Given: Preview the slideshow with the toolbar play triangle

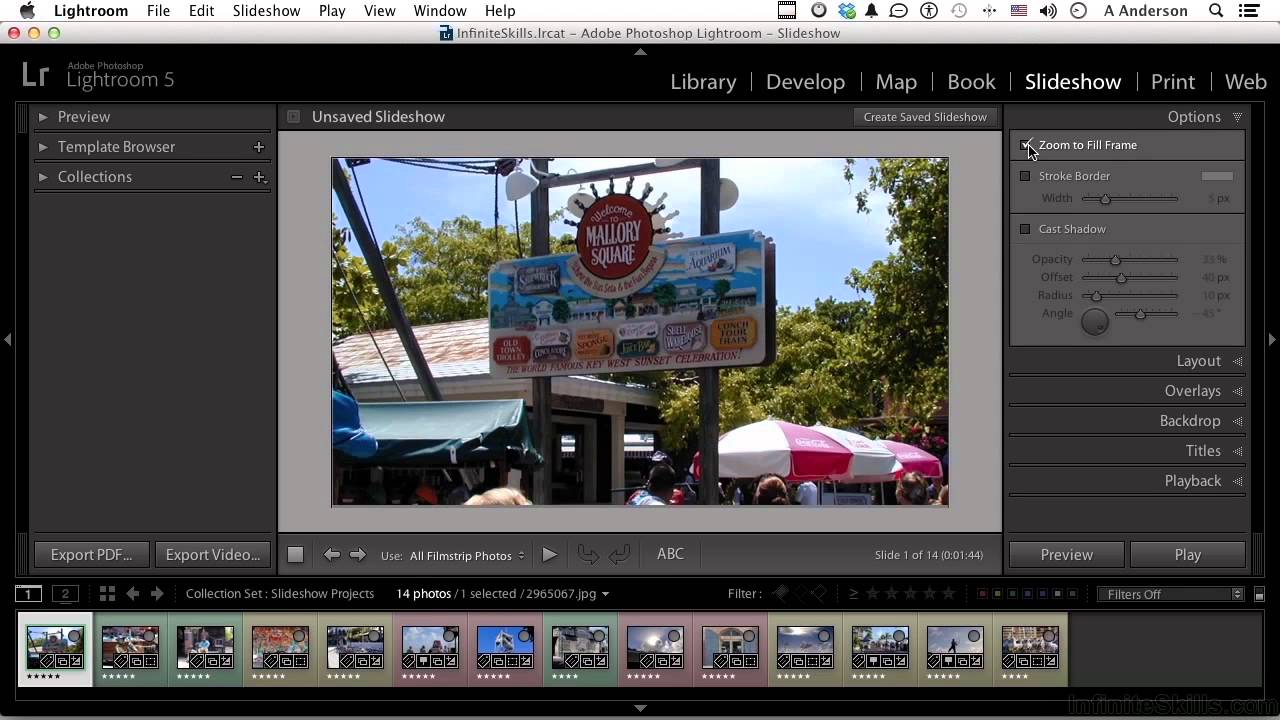Looking at the screenshot, I should [549, 555].
